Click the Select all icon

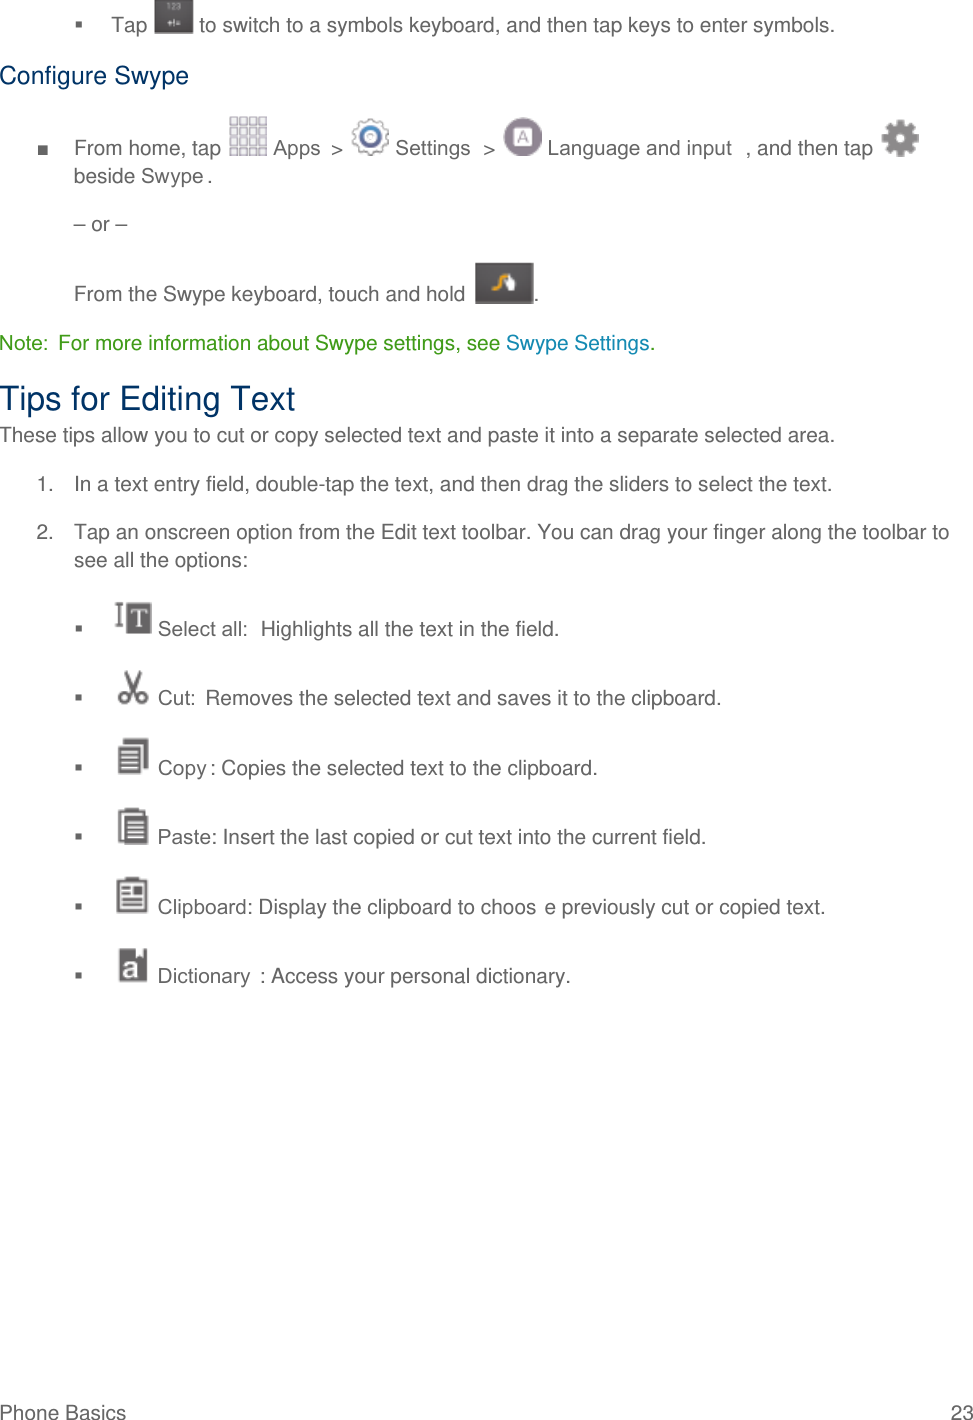tap(133, 618)
